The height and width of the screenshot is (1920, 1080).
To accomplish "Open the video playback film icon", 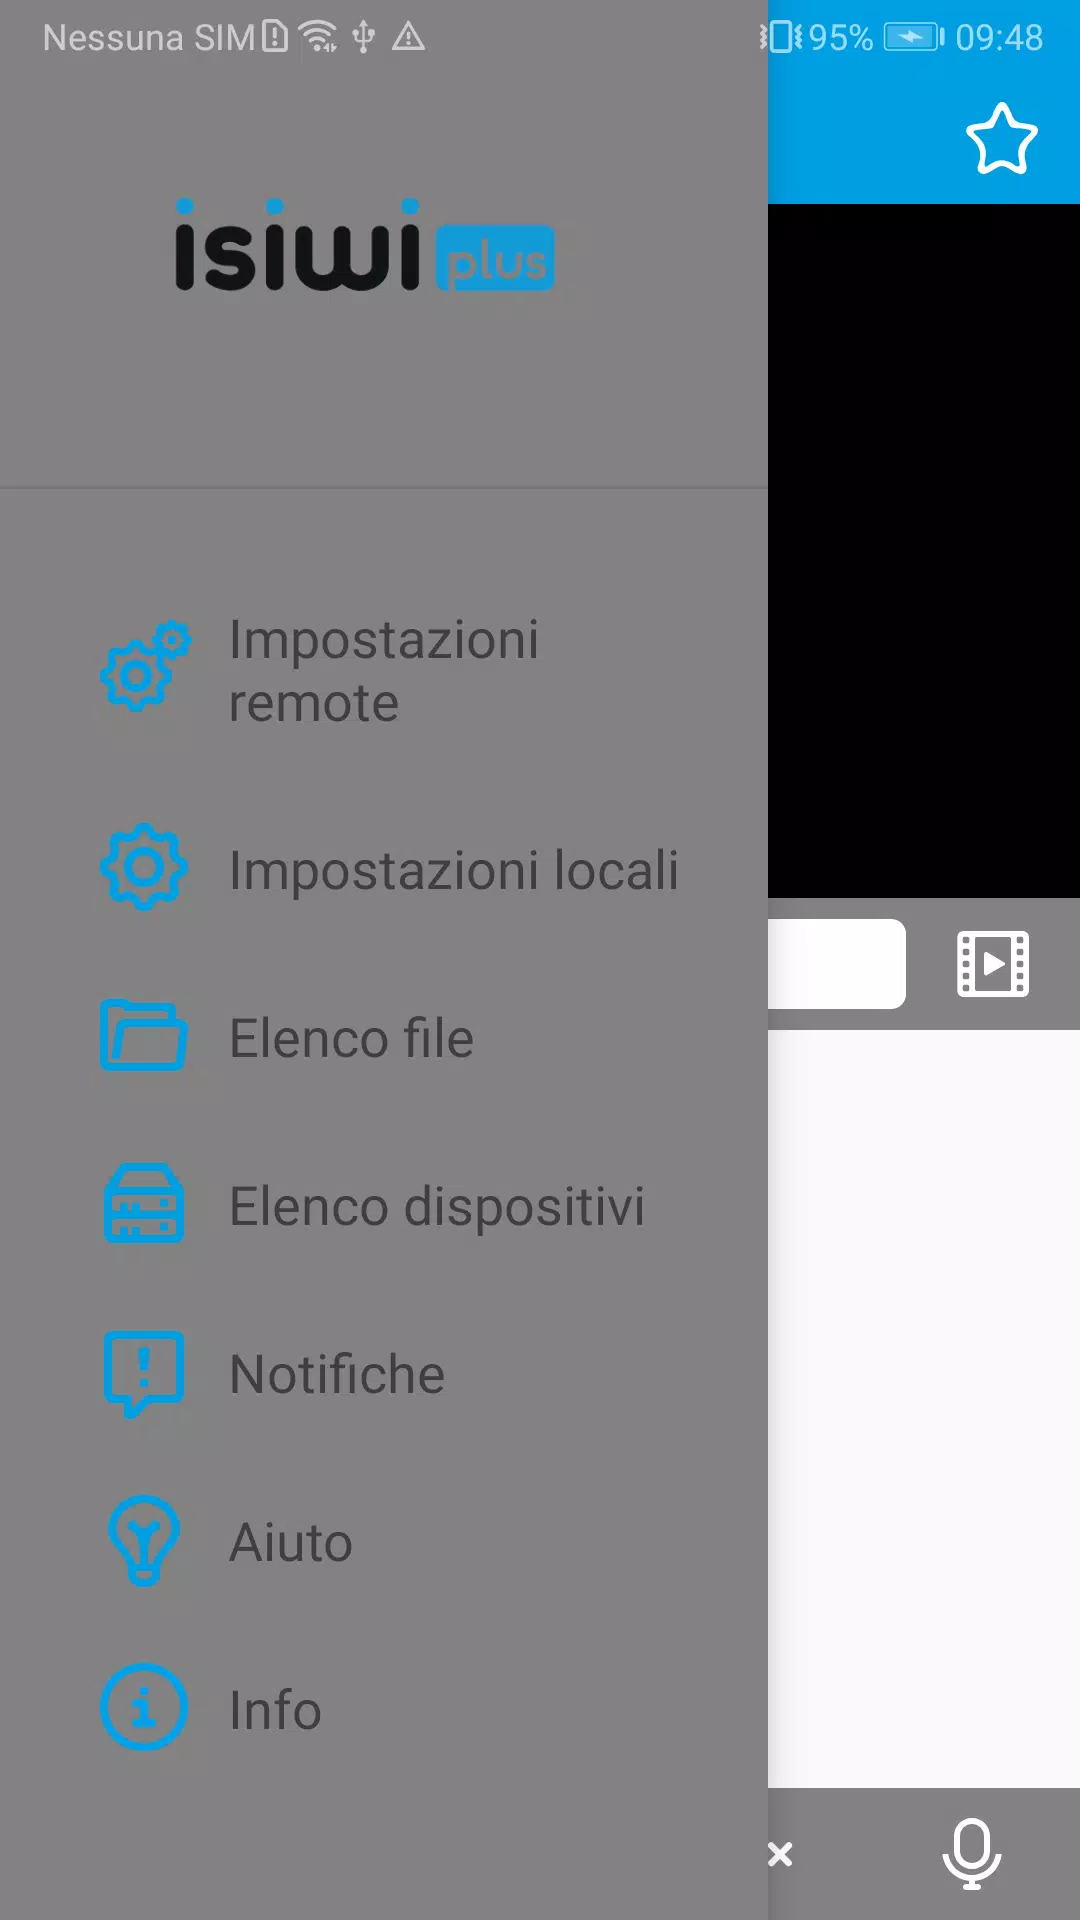I will coord(993,964).
